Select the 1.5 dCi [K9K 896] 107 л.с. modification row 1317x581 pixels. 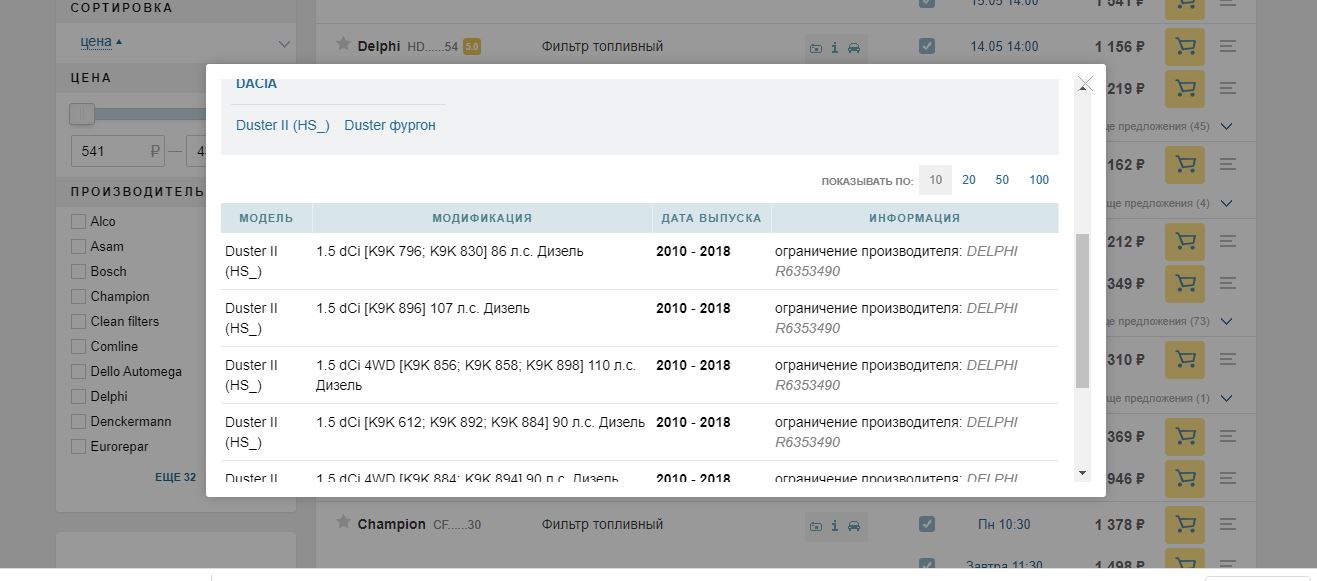(x=640, y=318)
